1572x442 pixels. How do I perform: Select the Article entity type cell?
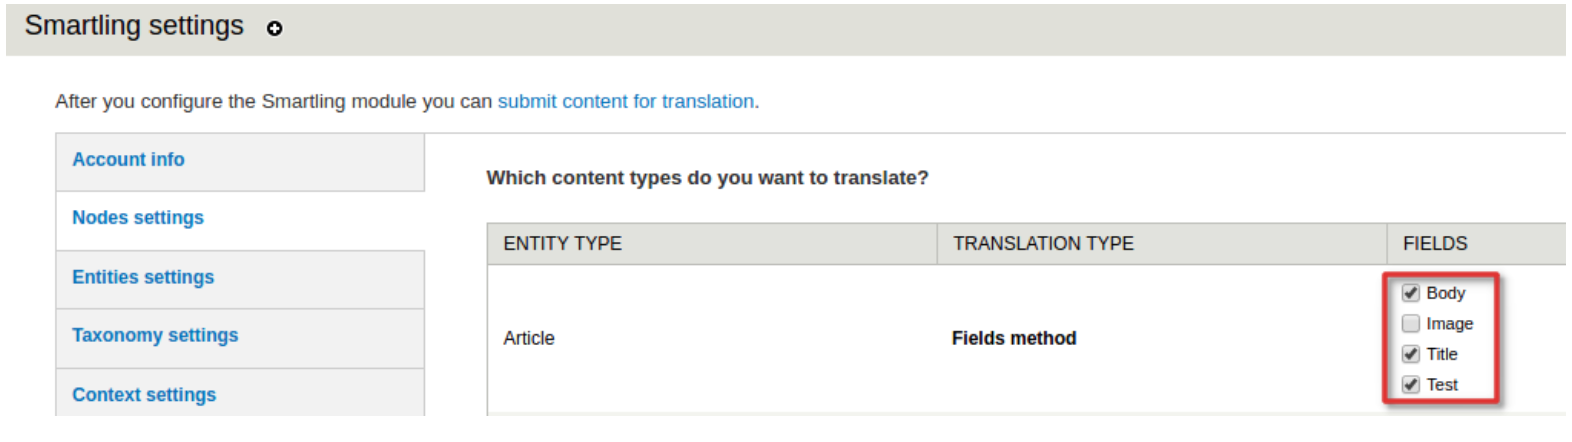point(529,338)
